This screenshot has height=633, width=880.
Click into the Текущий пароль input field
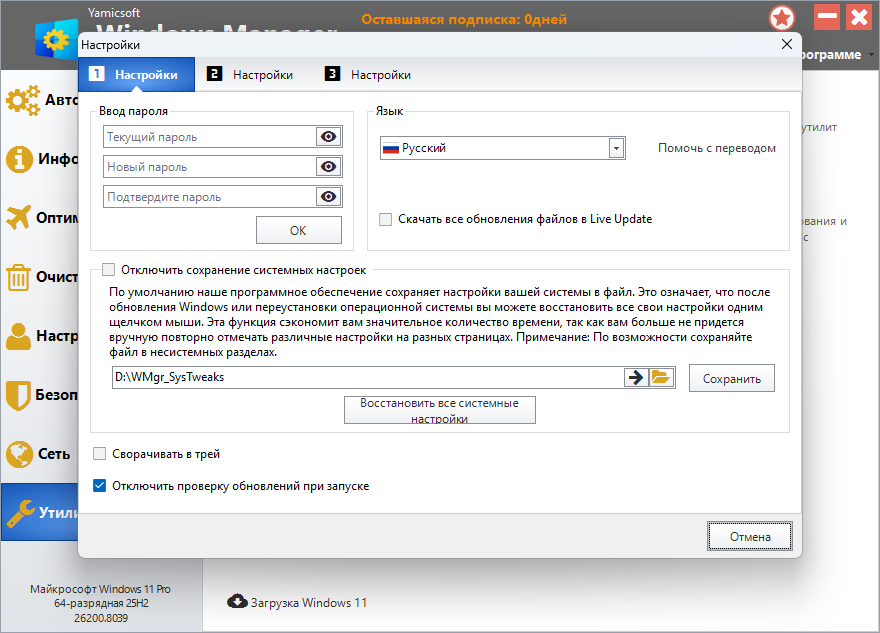point(208,137)
